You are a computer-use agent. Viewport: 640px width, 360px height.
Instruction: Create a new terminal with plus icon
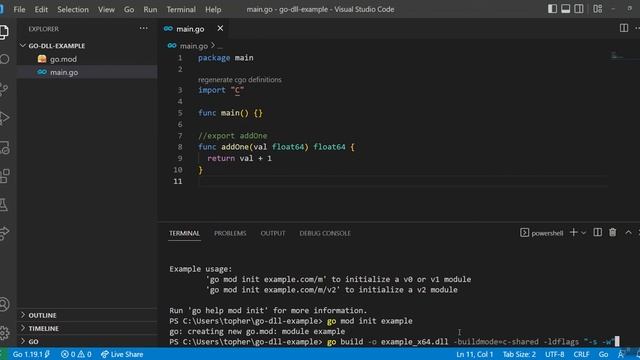pos(573,232)
